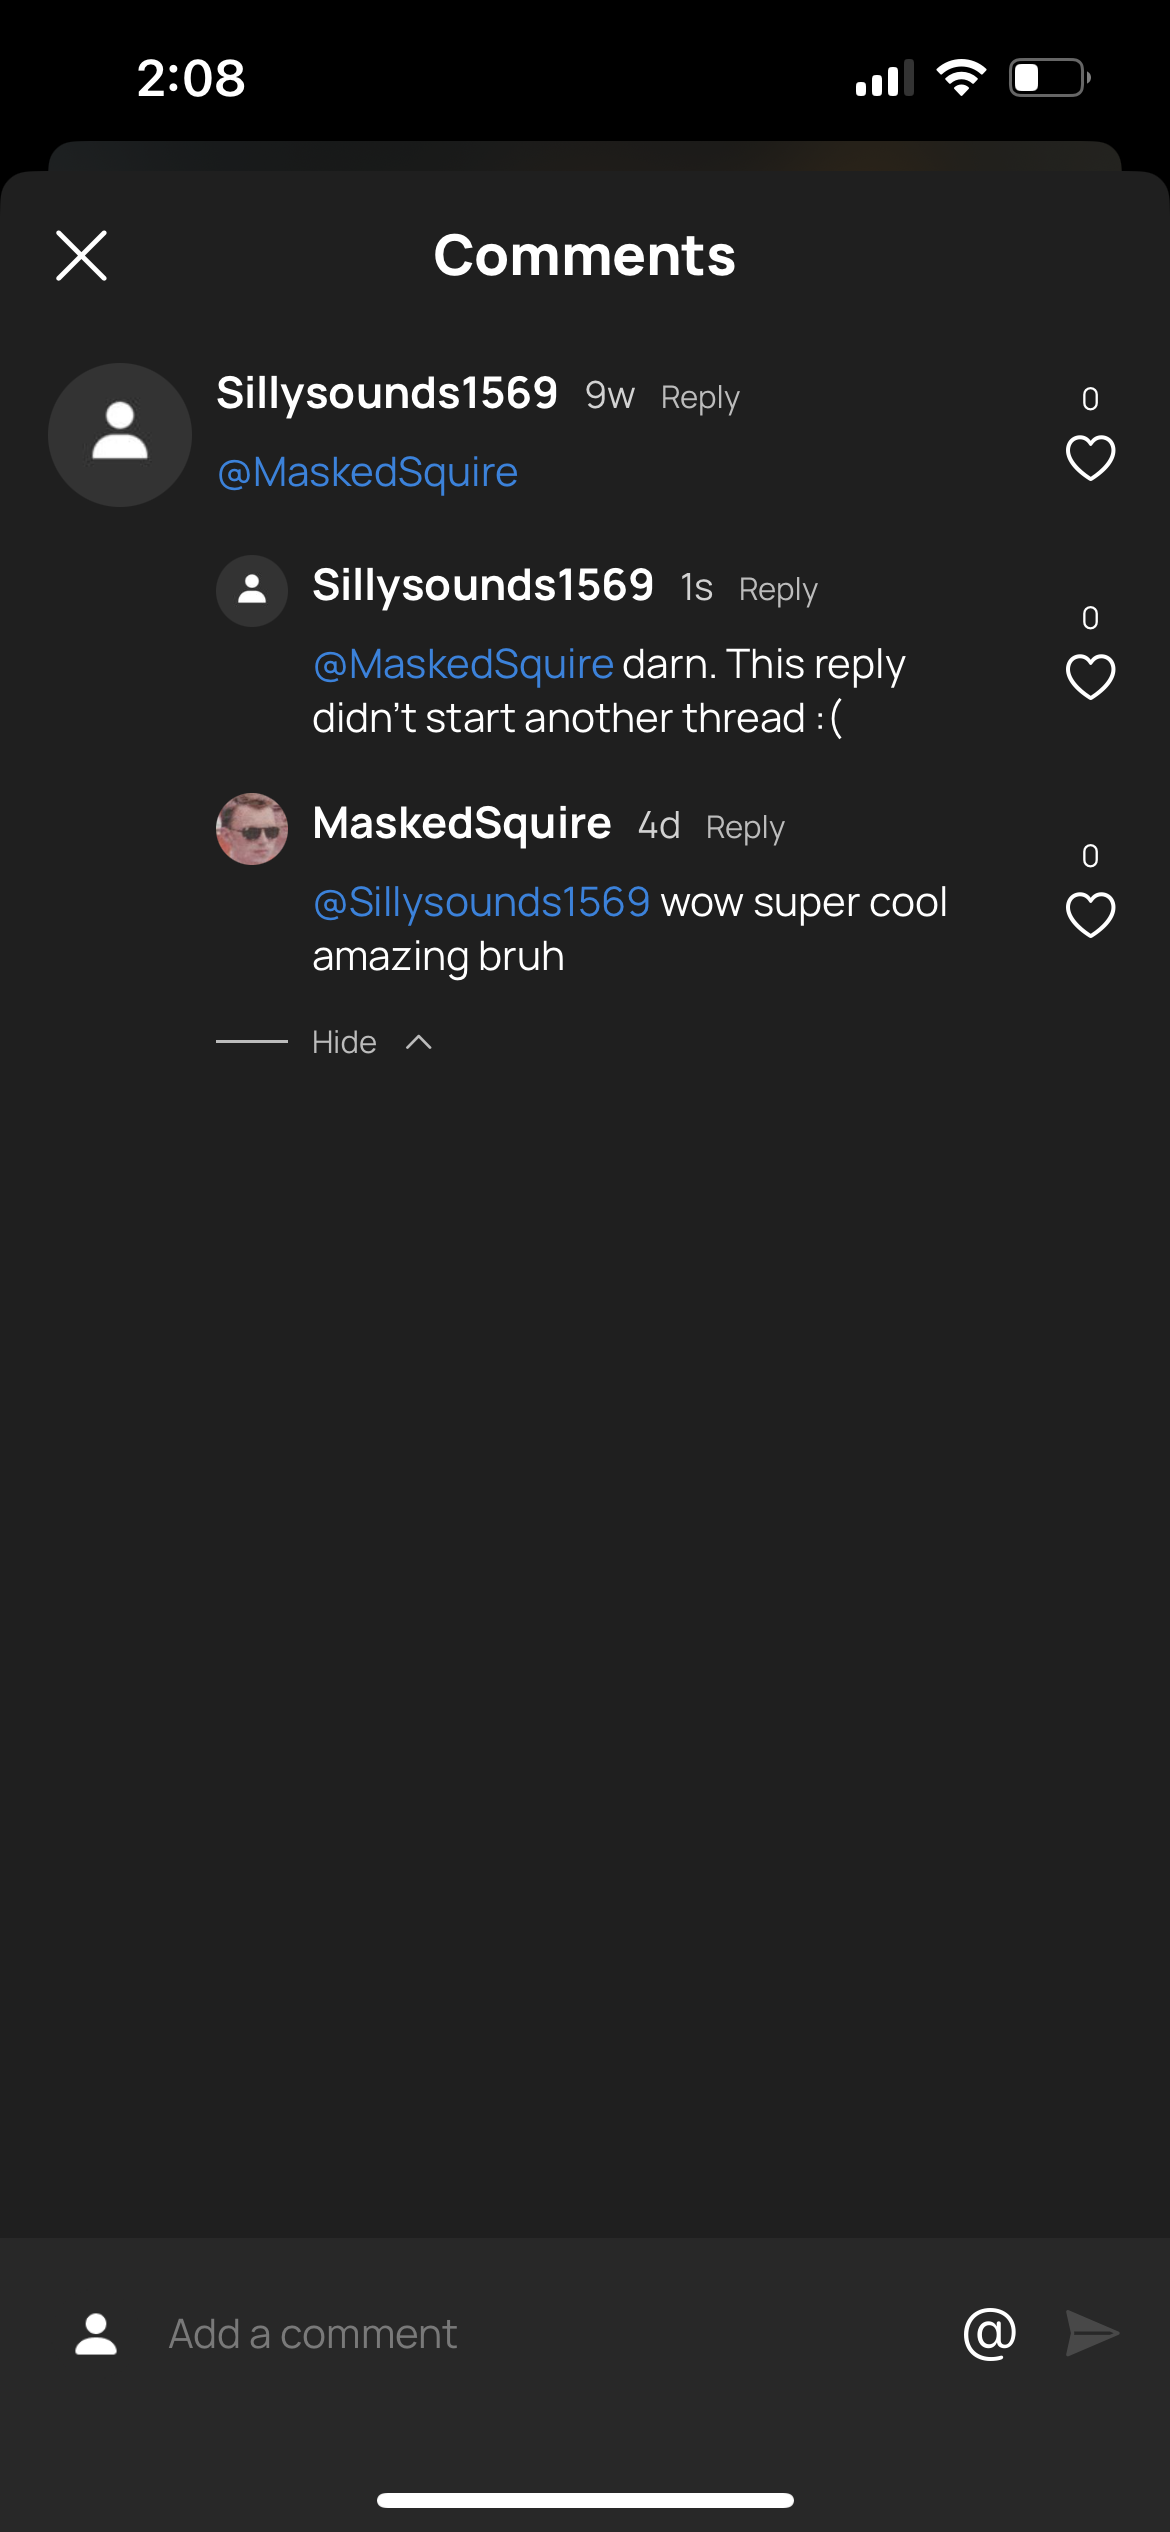Click MaskedSquire's username
This screenshot has height=2532, width=1170.
pos(462,822)
